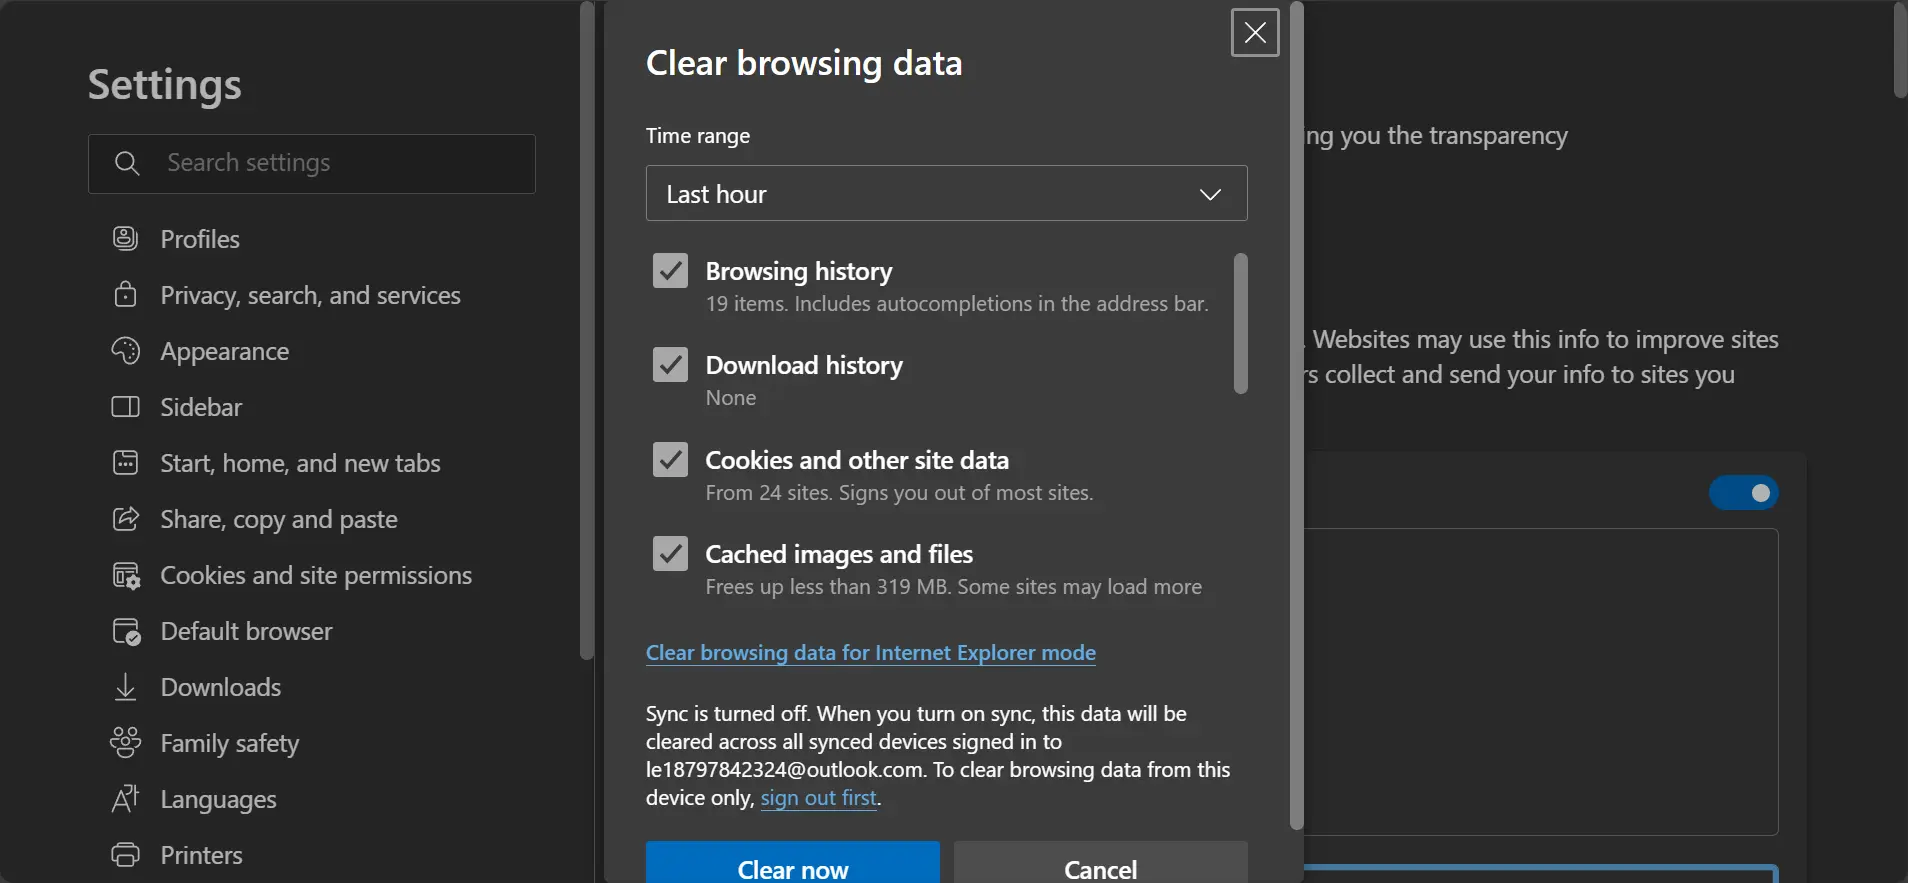Uncheck the Download history checkbox

point(670,364)
